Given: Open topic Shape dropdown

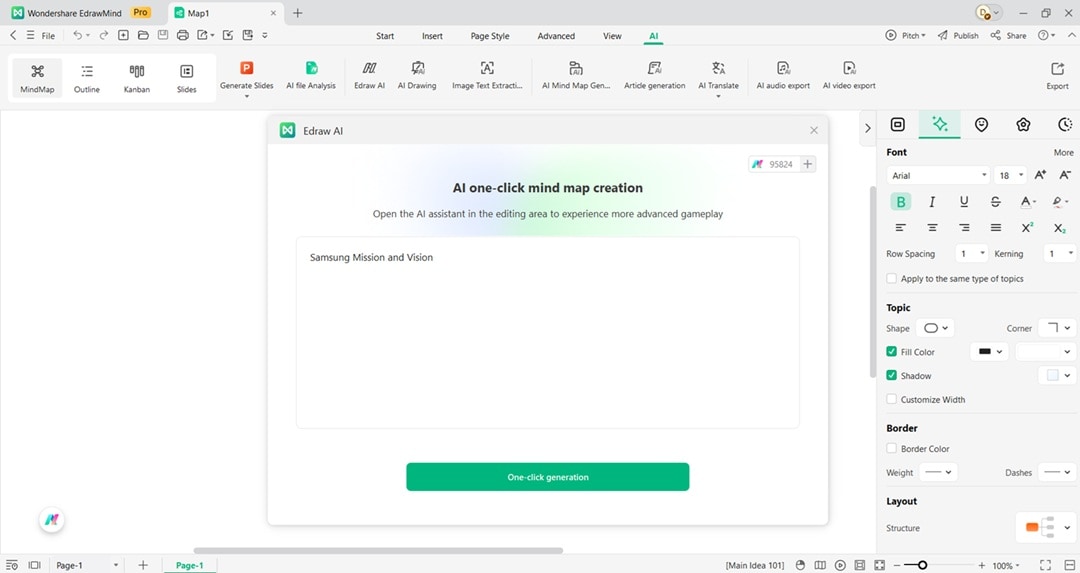Looking at the screenshot, I should click(x=935, y=328).
